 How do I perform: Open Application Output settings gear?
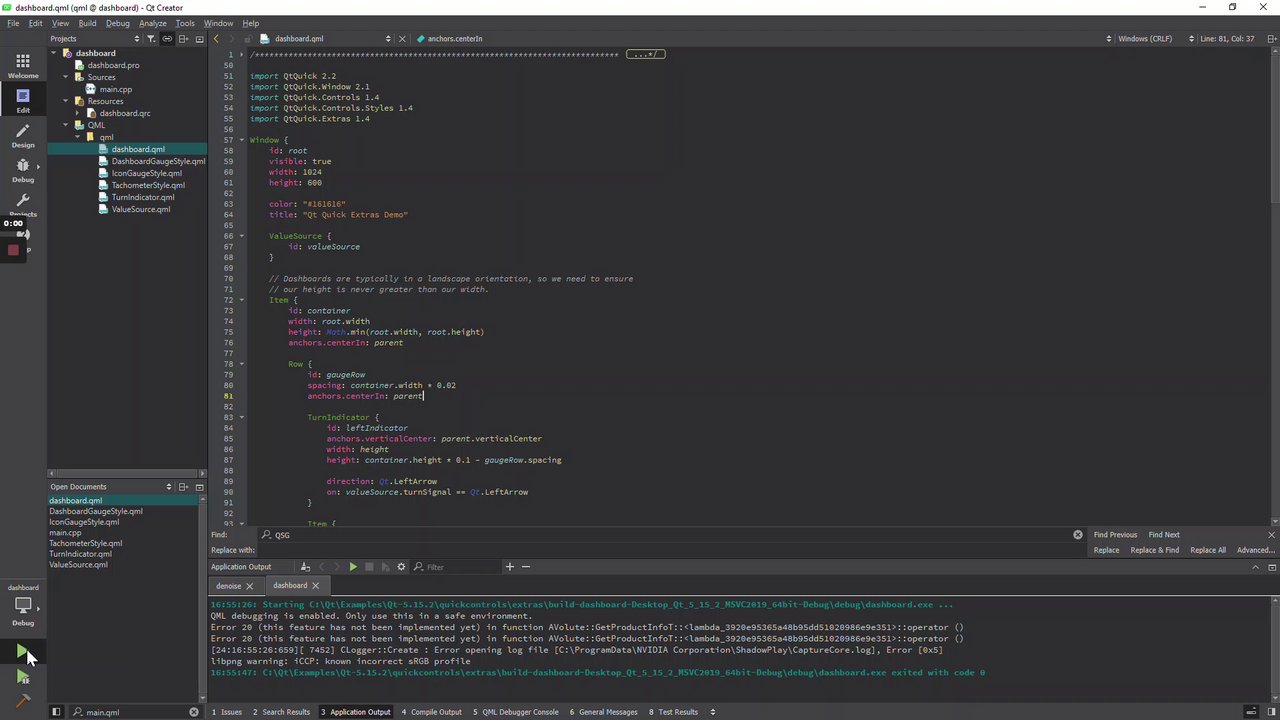pyautogui.click(x=401, y=567)
